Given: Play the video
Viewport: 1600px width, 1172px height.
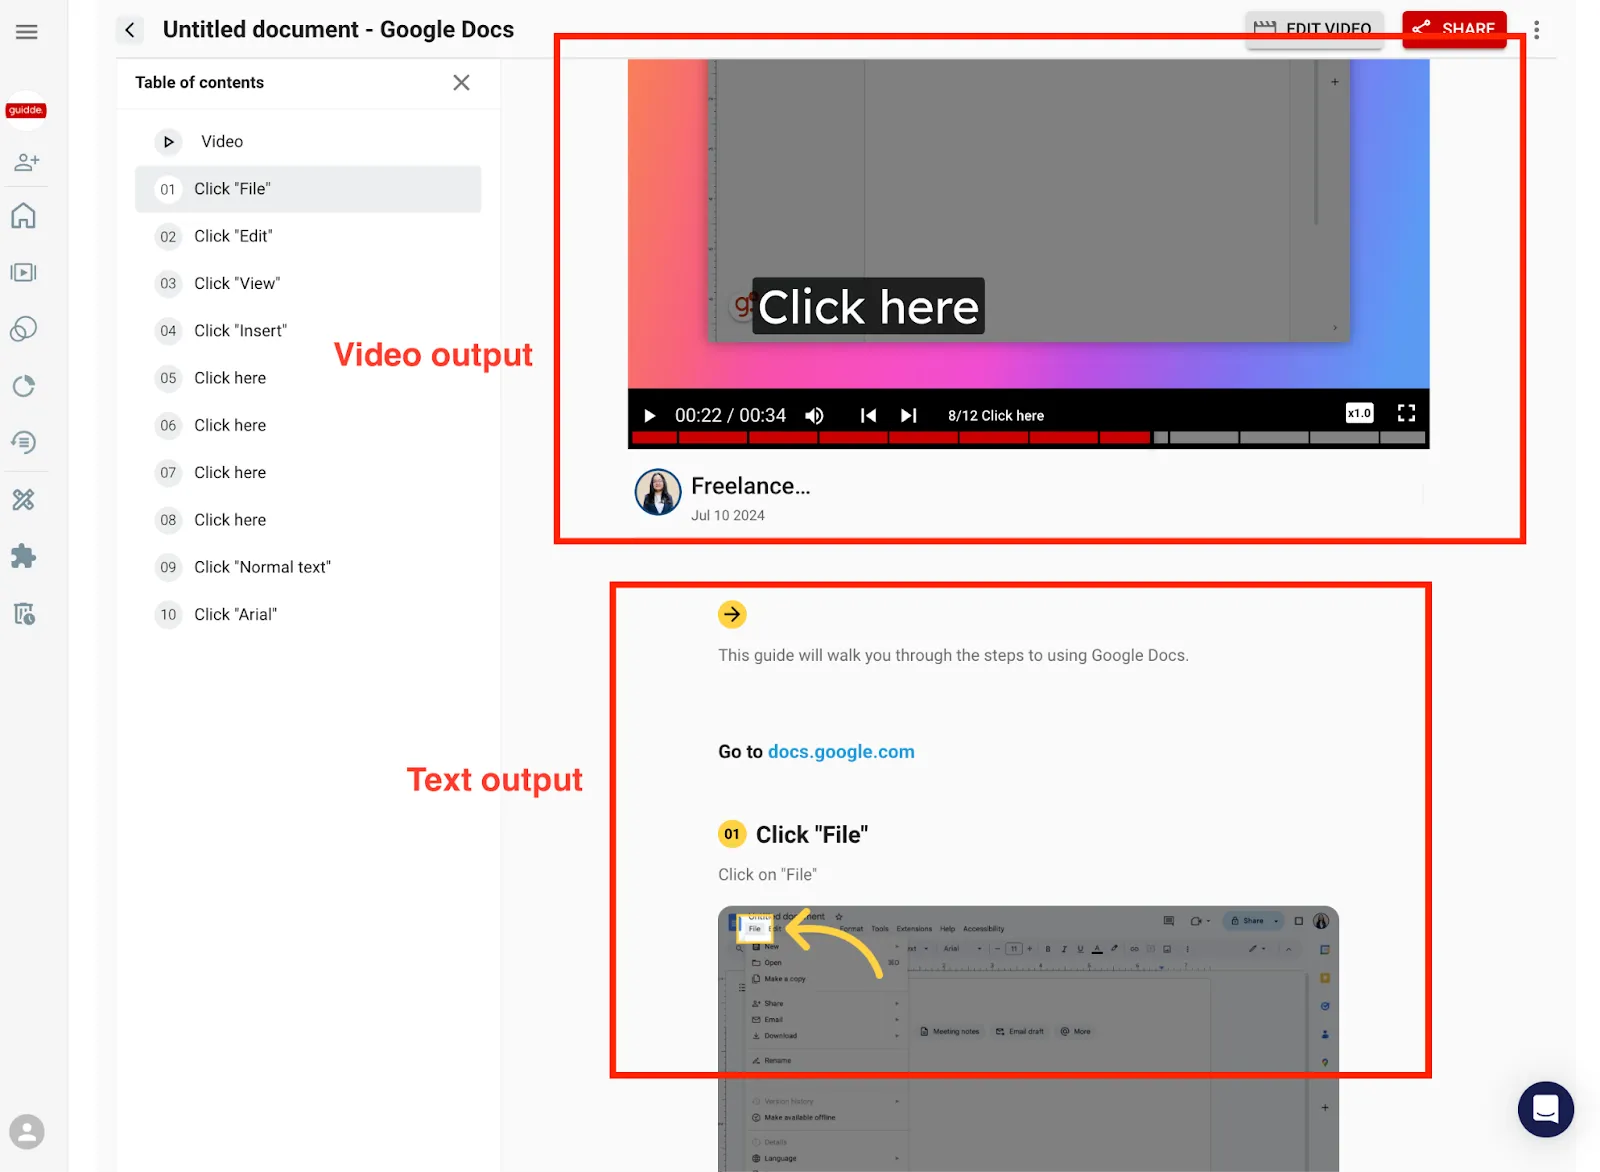Looking at the screenshot, I should 650,416.
